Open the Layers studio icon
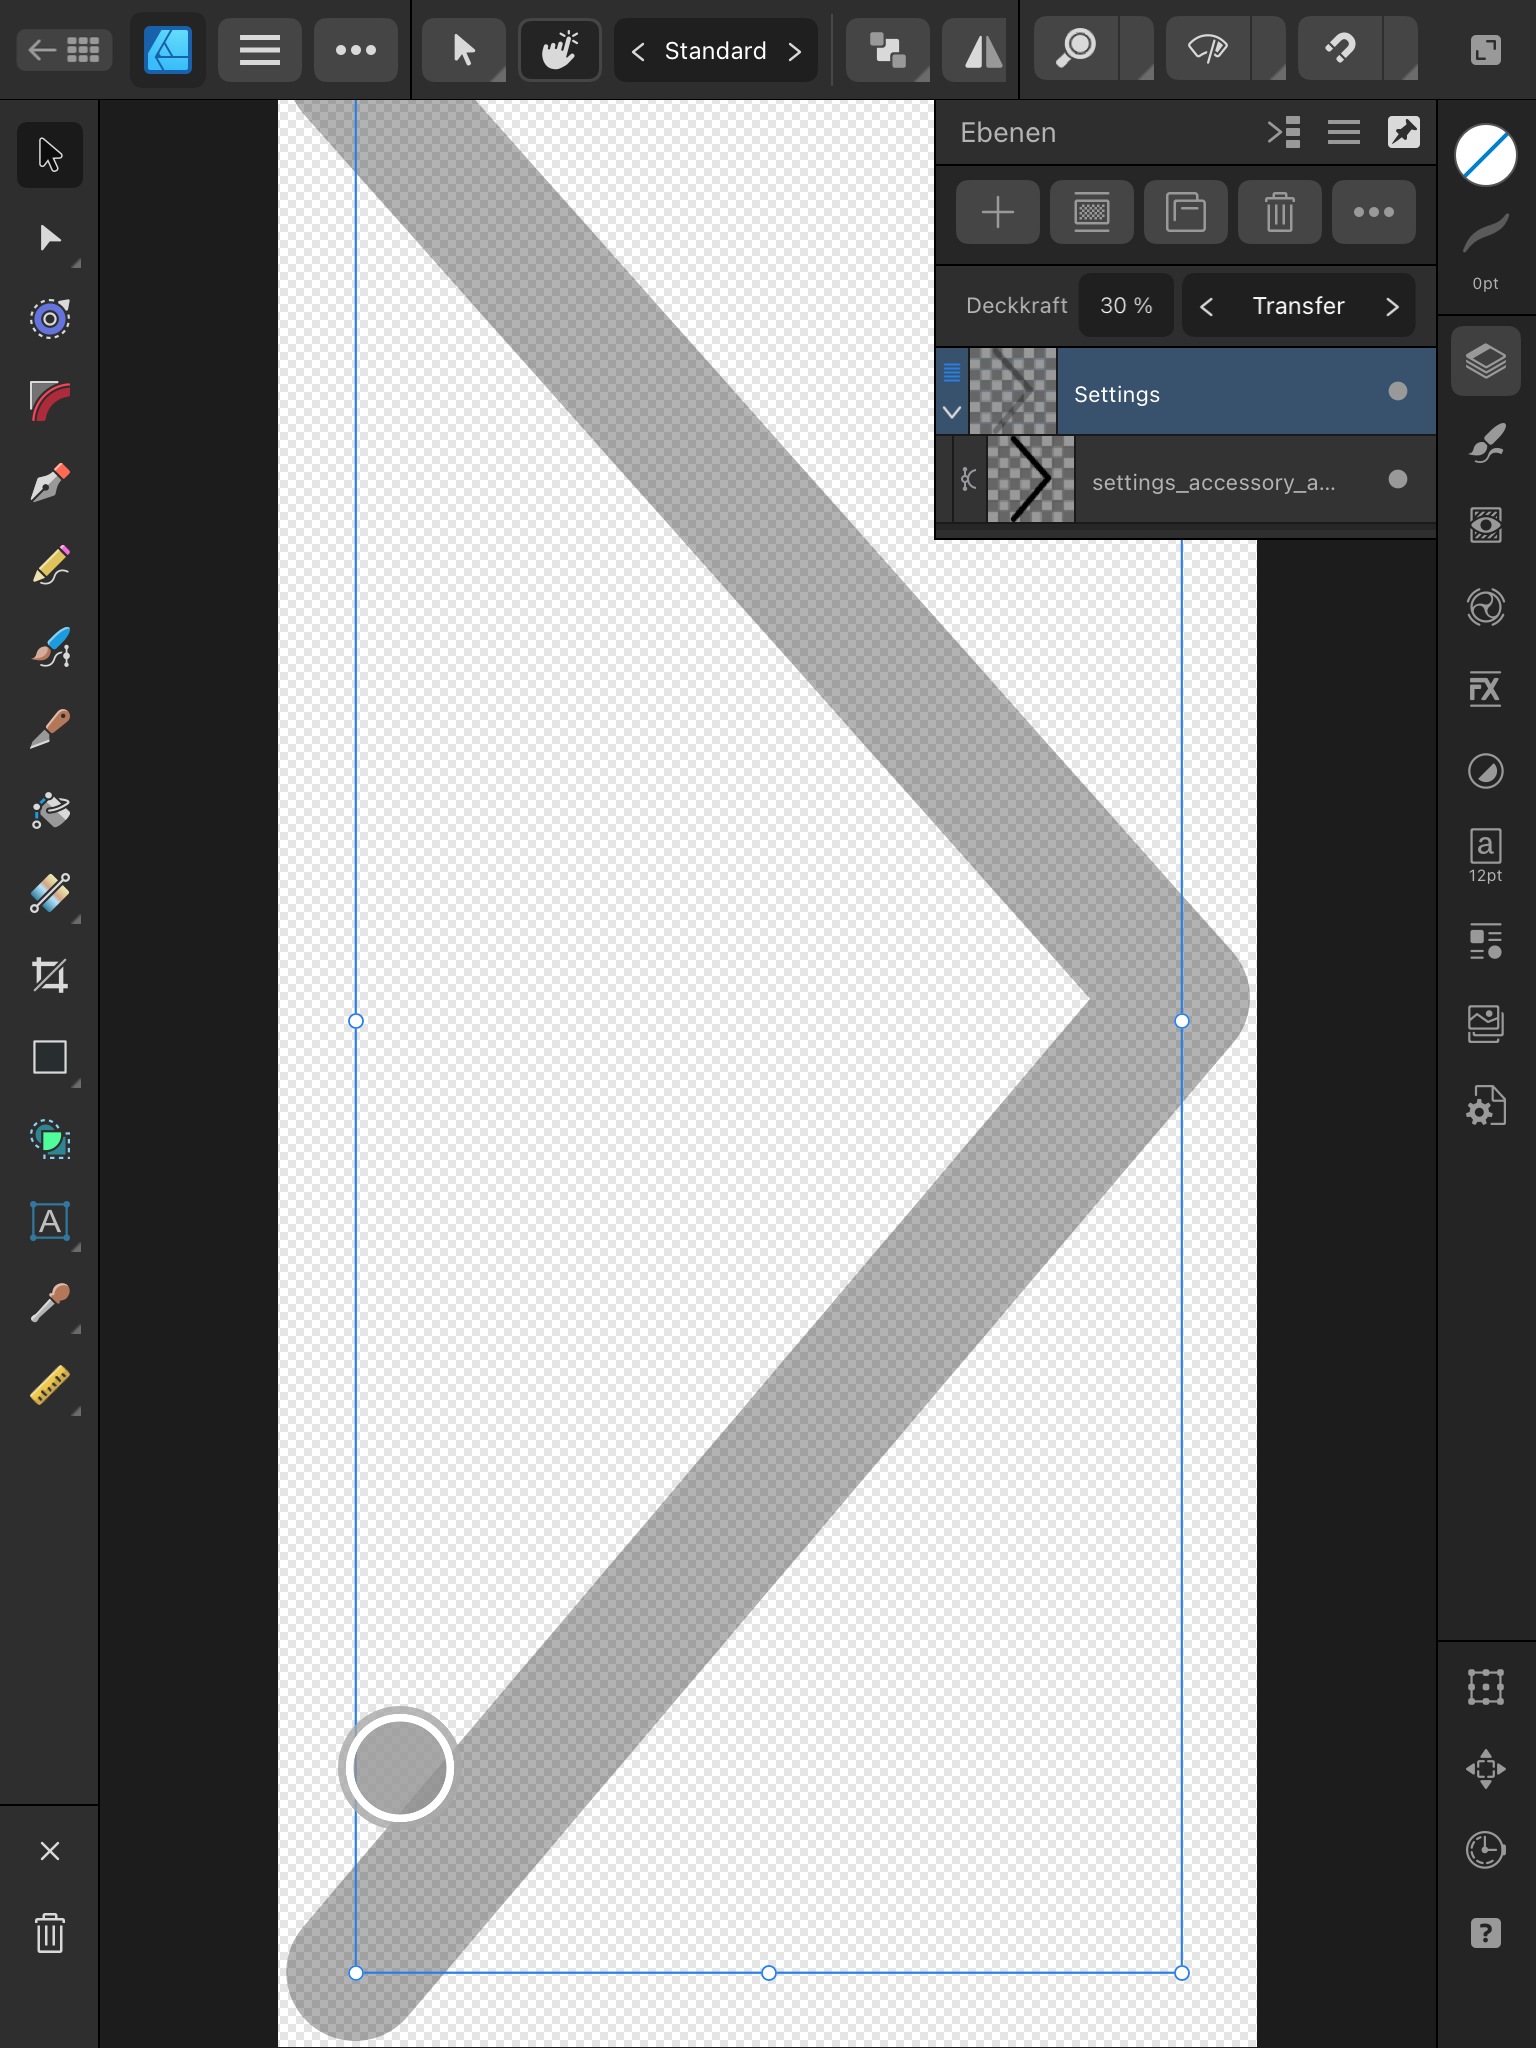The image size is (1536, 2048). (x=1486, y=361)
